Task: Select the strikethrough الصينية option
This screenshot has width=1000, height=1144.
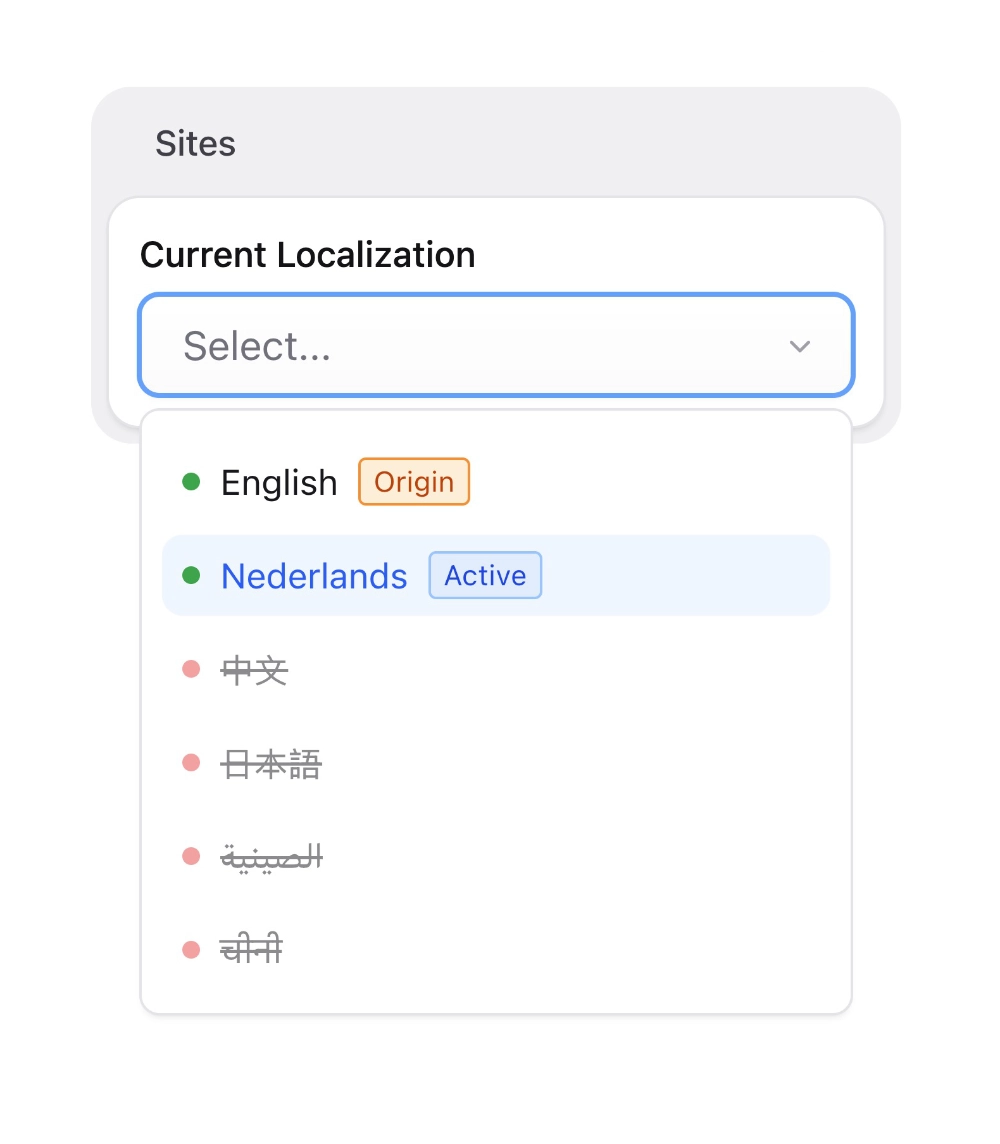Action: (271, 856)
